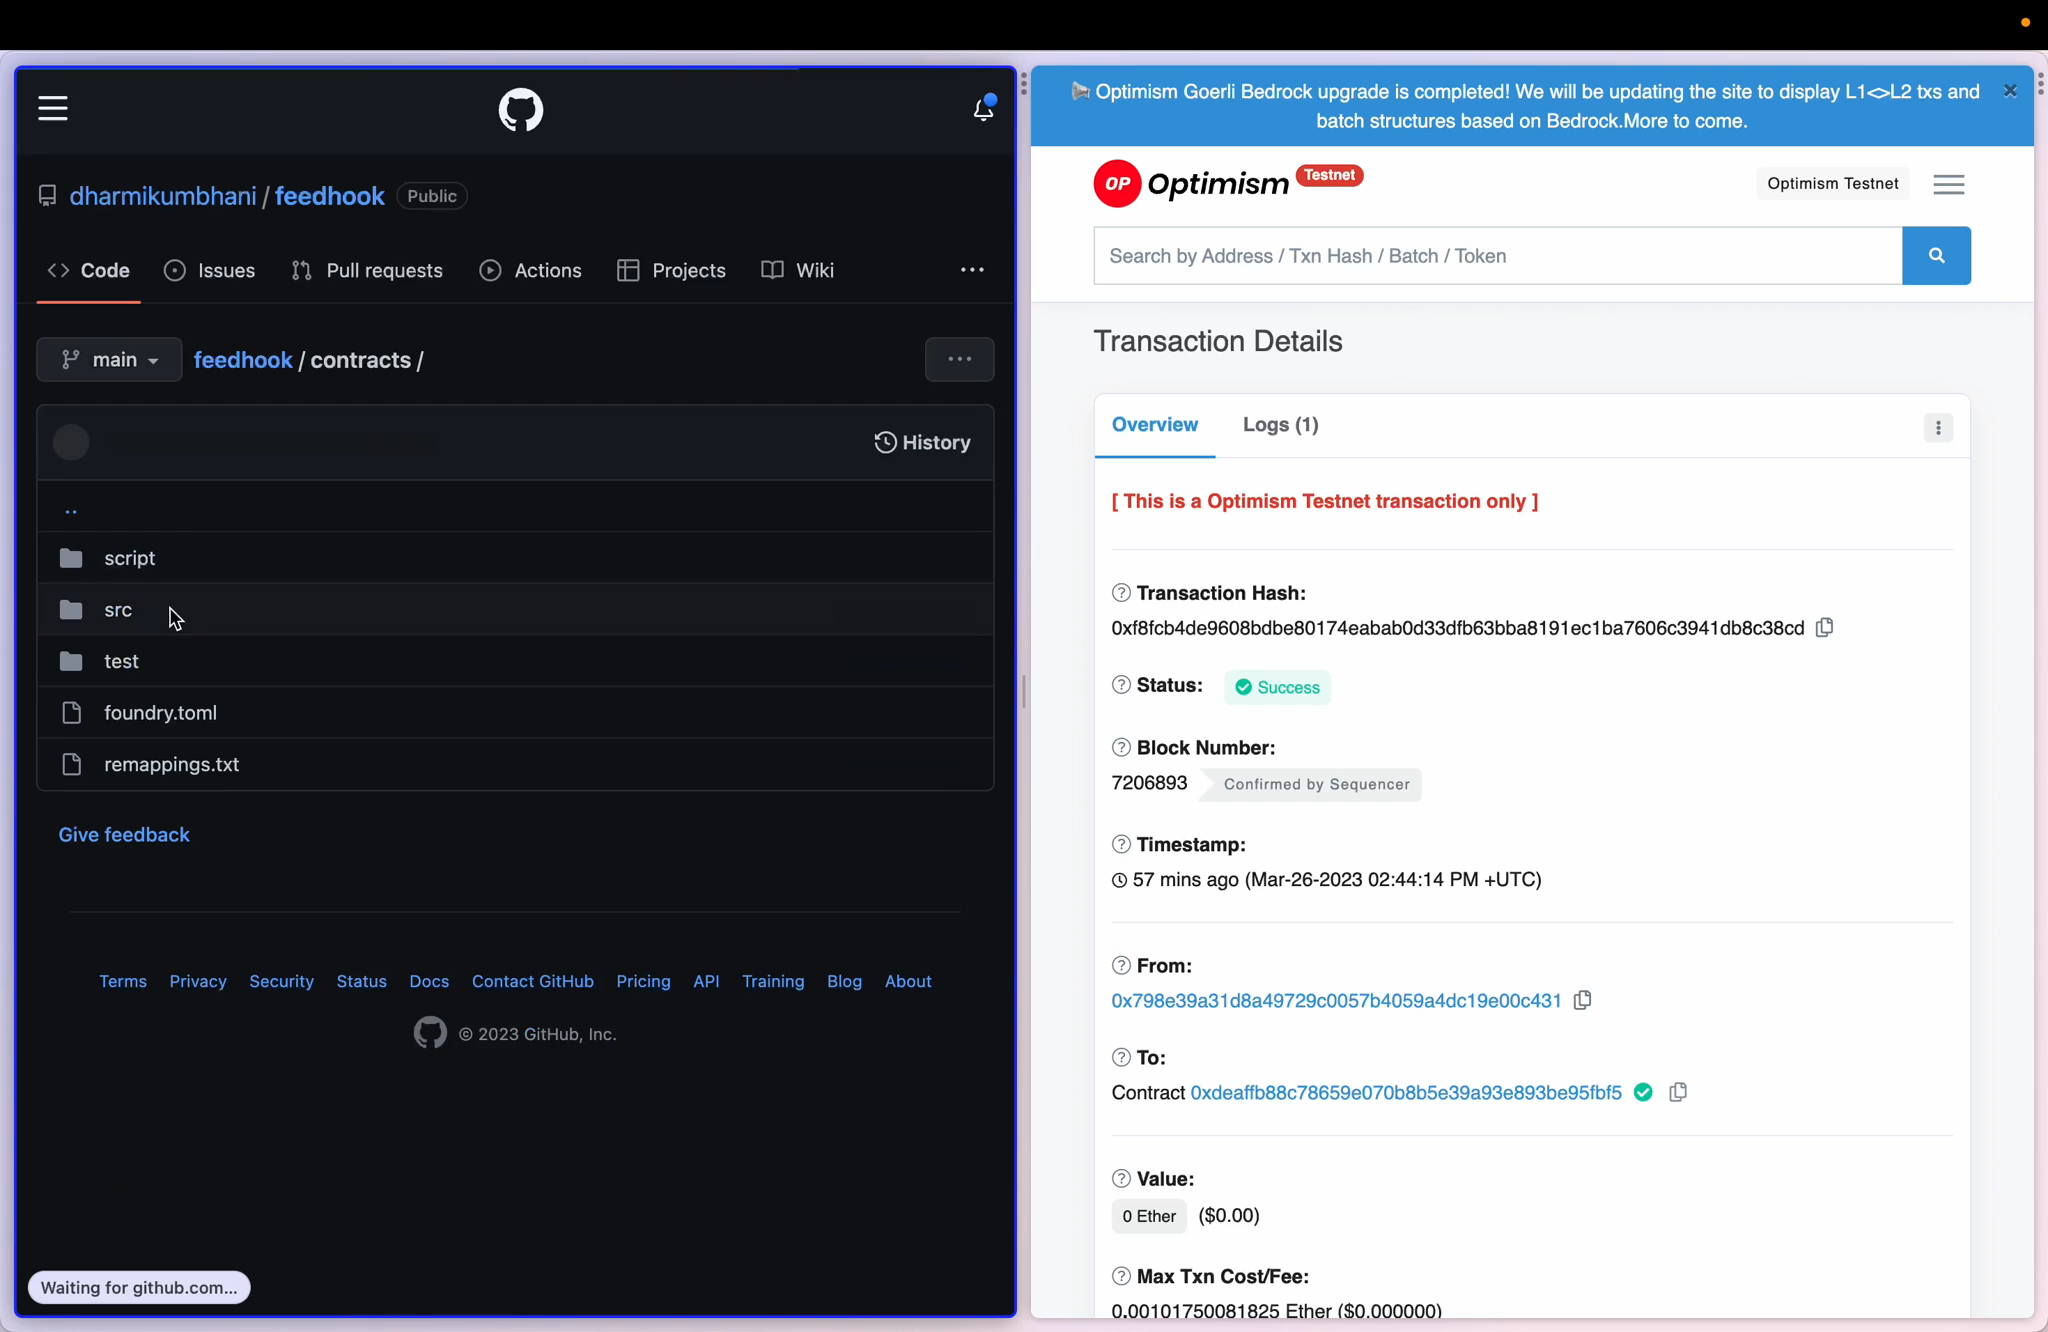Screen dimensions: 2048x1332
Task: Open the script folder
Action: click(x=130, y=558)
